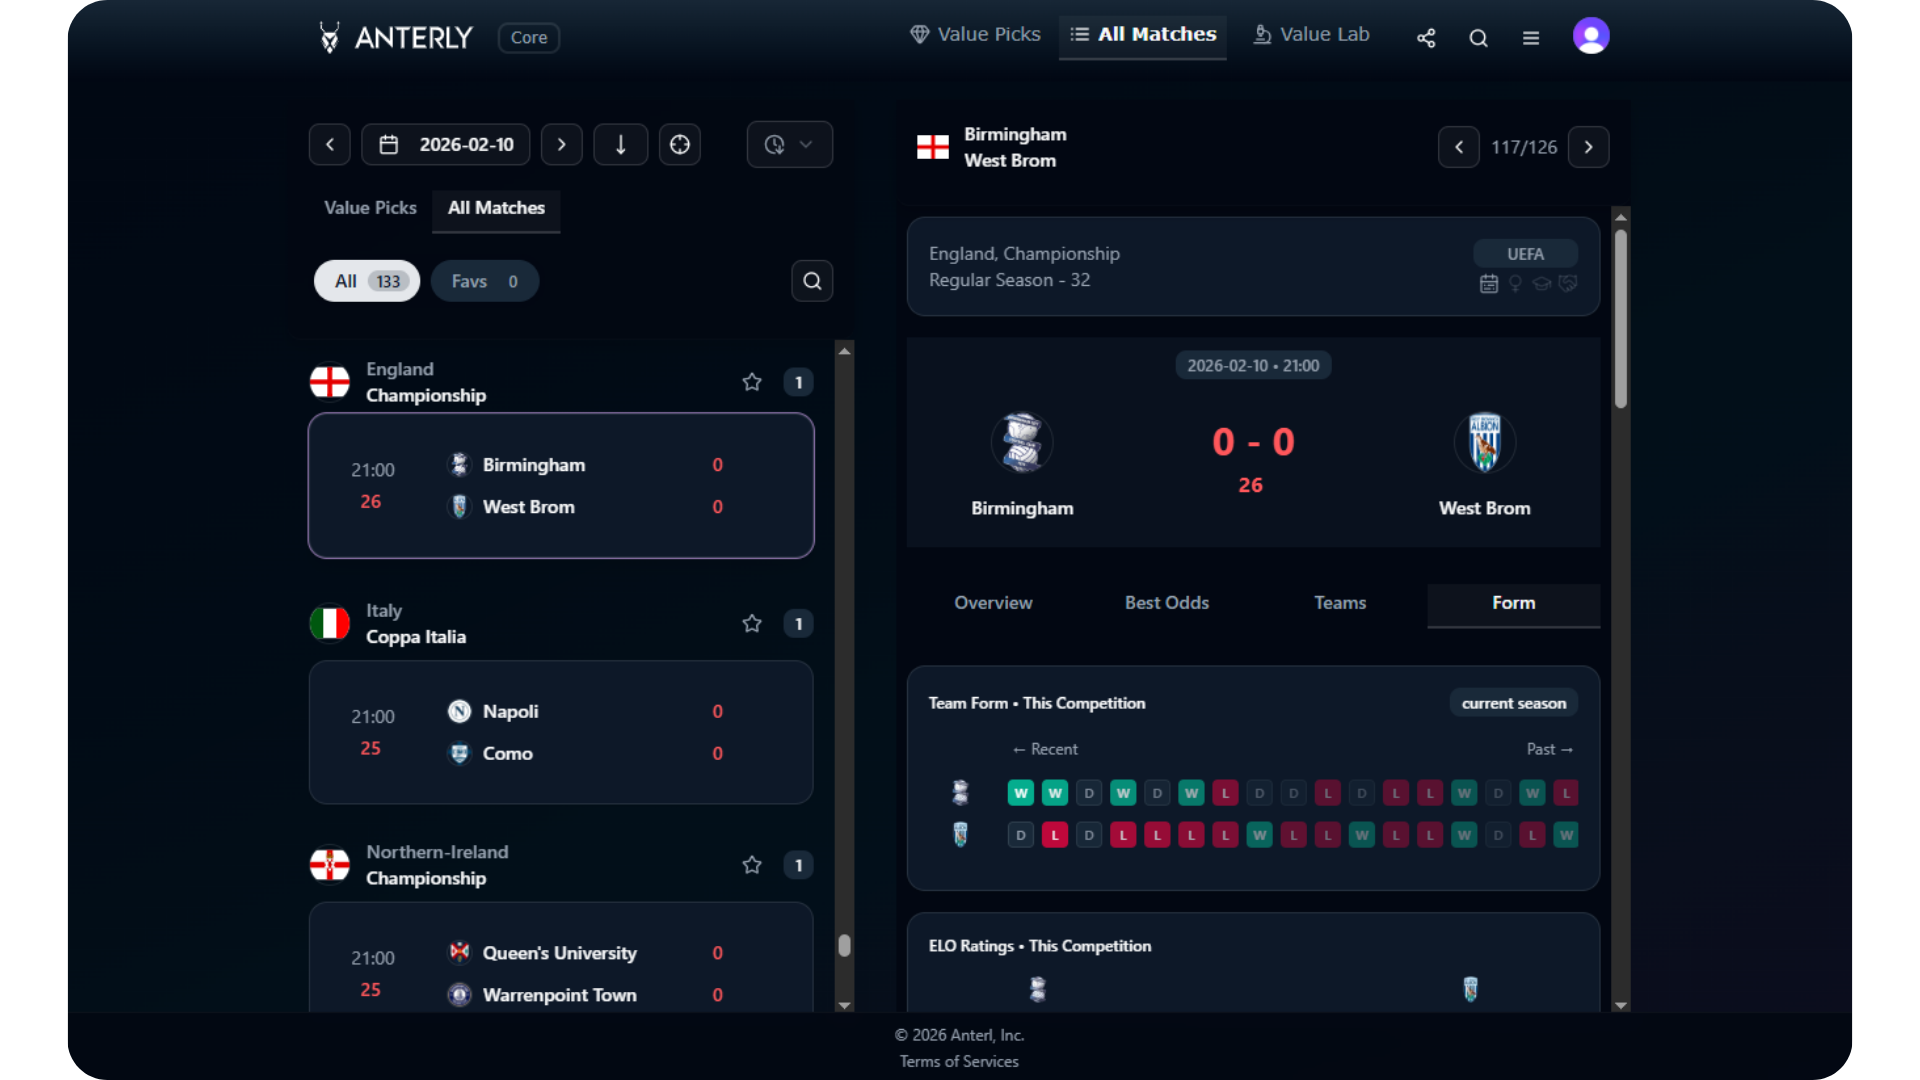This screenshot has width=1920, height=1080.
Task: Expand the clock history dropdown
Action: [789, 144]
